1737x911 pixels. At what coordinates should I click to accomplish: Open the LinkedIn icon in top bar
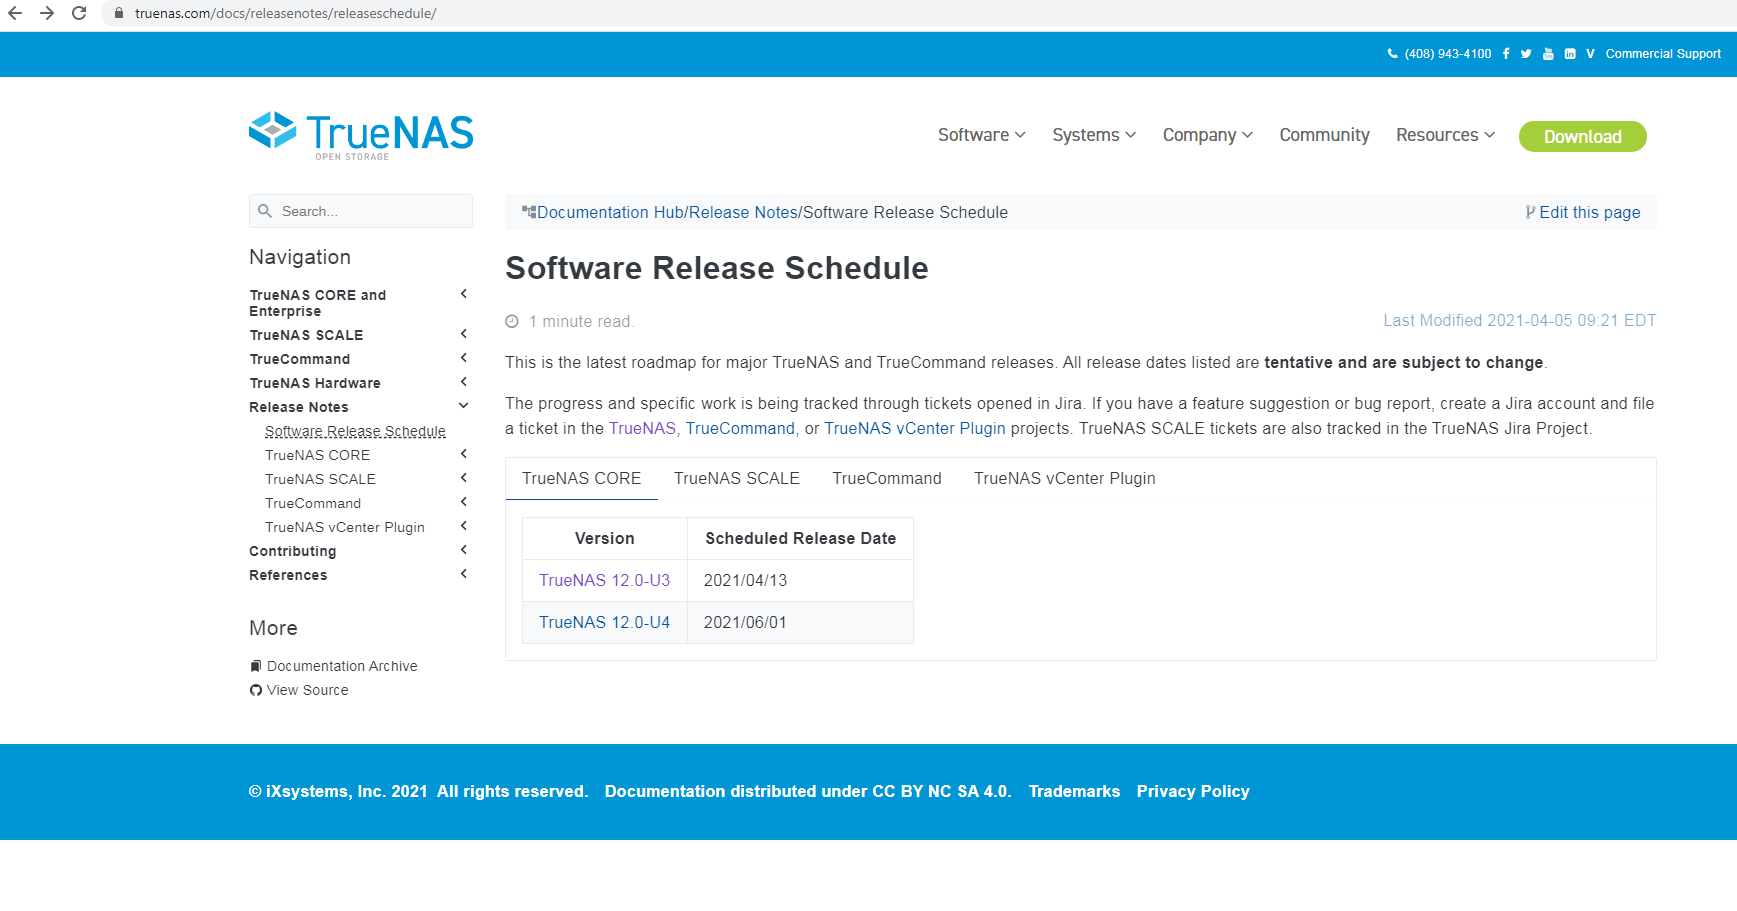(x=1570, y=54)
